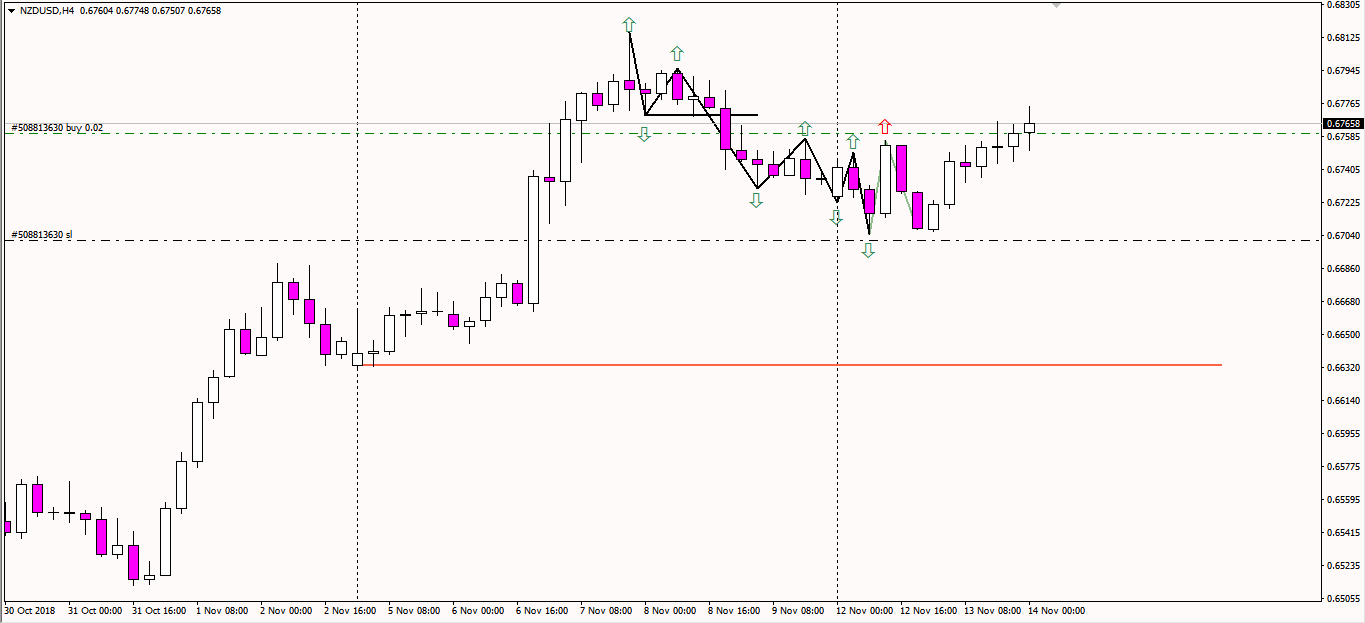
Task: Click the '#508813630 sl' stop loss label
Action: coord(42,235)
